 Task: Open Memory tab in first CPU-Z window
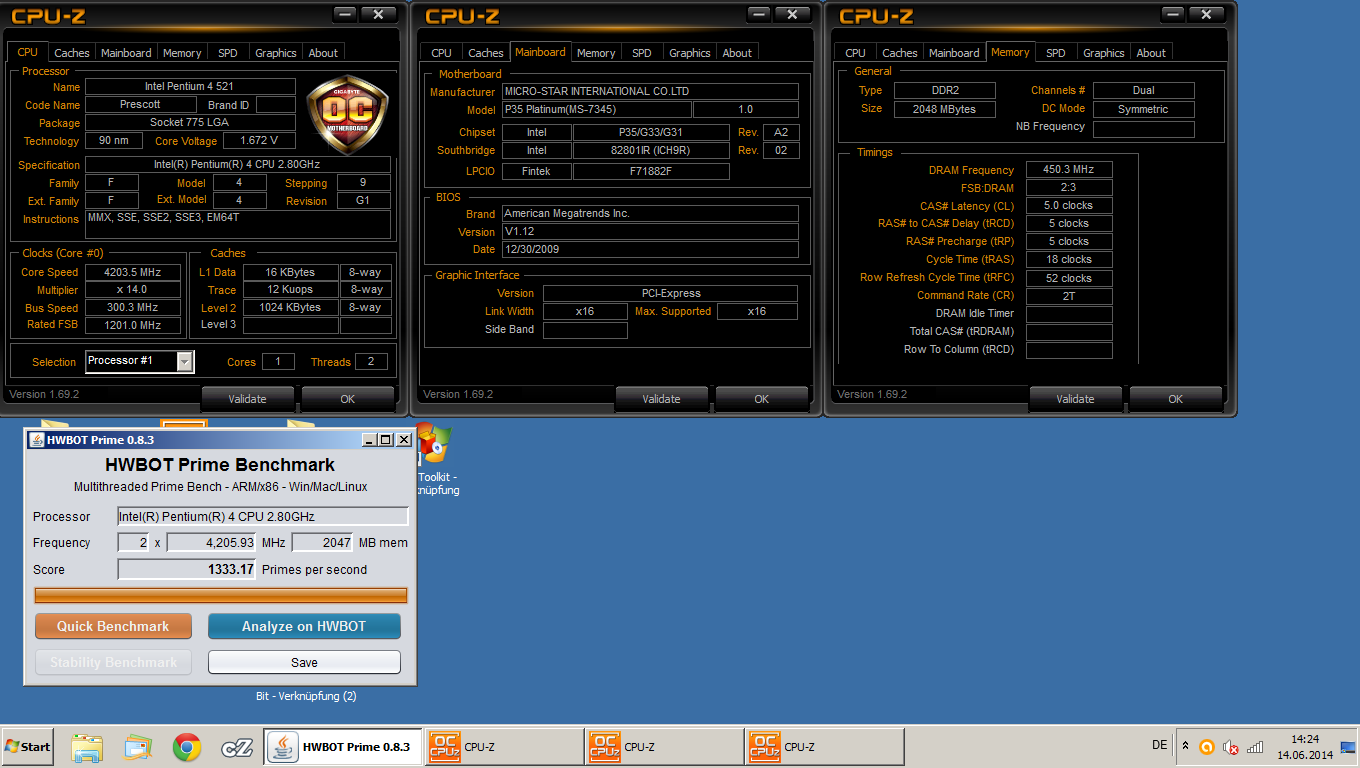pyautogui.click(x=182, y=53)
